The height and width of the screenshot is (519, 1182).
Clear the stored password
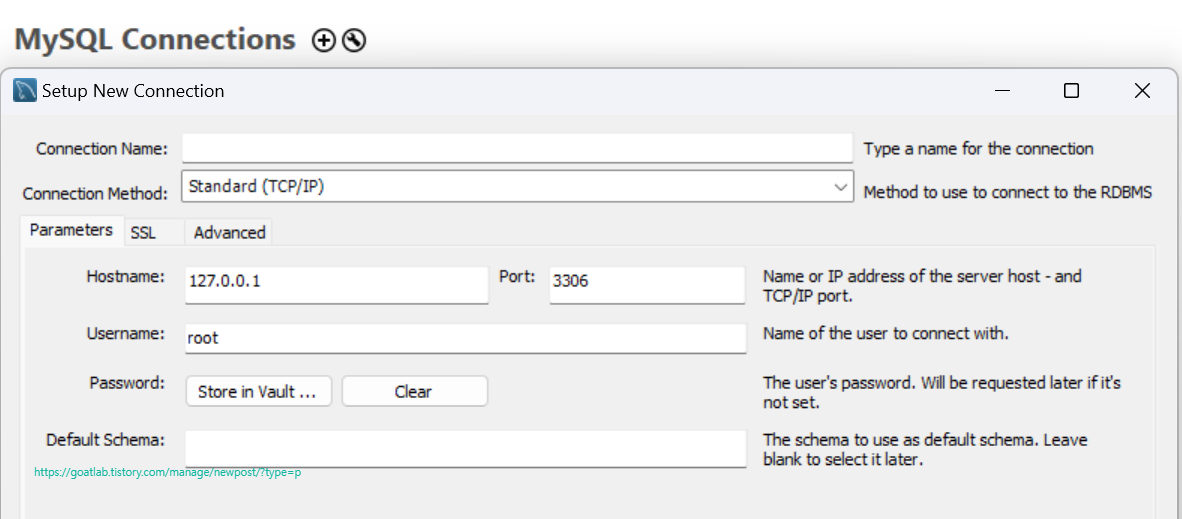414,392
